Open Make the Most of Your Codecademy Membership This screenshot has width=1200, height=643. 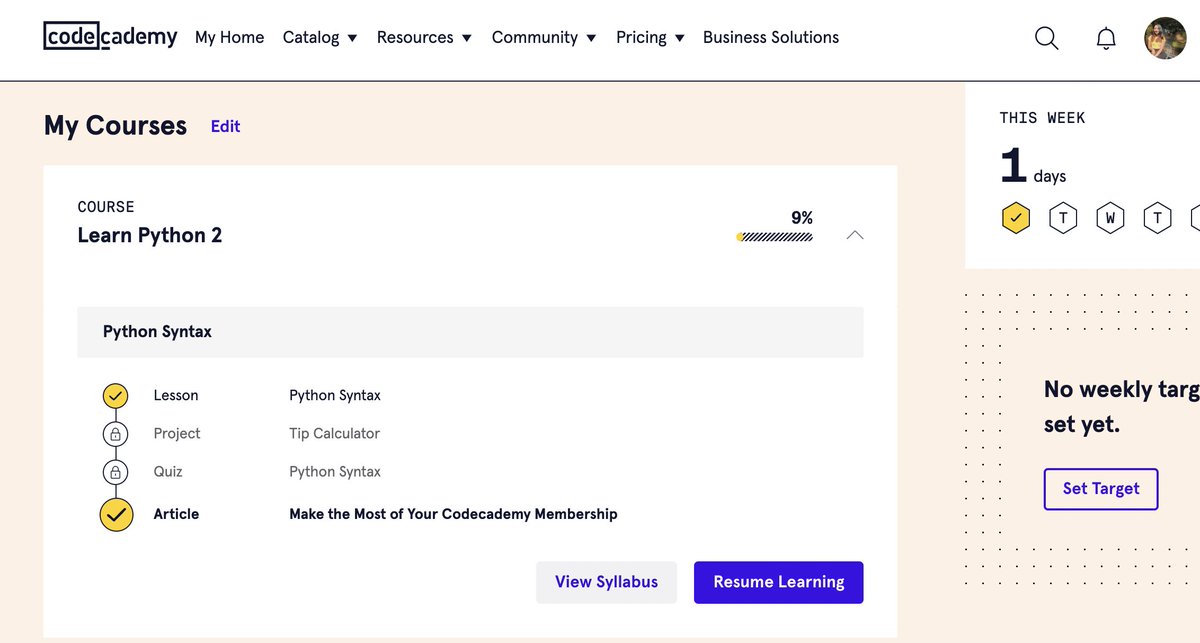[453, 514]
